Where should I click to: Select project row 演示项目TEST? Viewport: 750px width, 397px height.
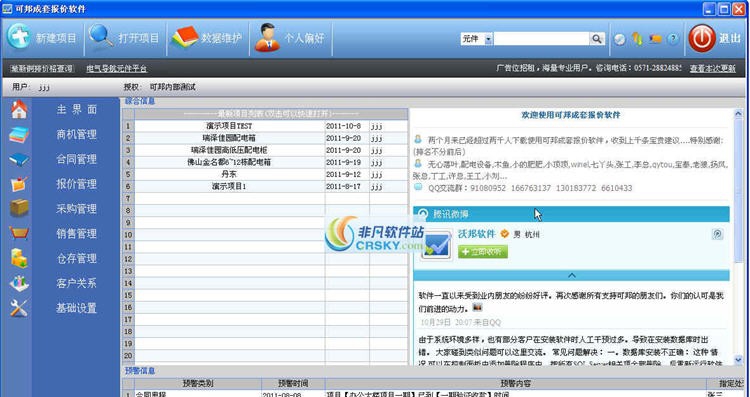pyautogui.click(x=229, y=126)
